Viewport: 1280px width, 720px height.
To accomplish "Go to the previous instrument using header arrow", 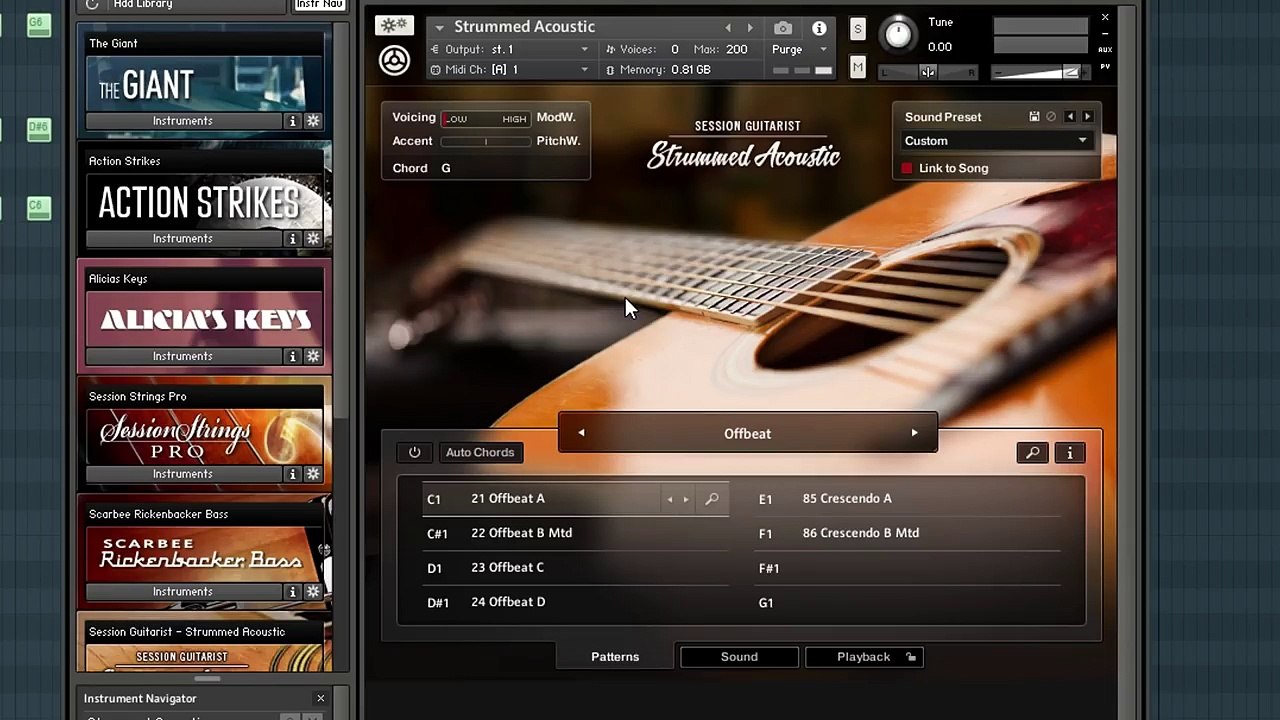I will pyautogui.click(x=728, y=28).
